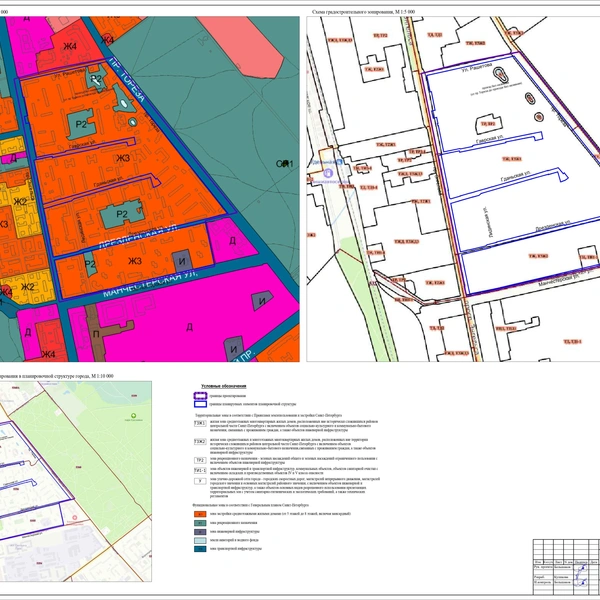
Task: Click the ТР2 zone code box in legend
Action: 200,460
